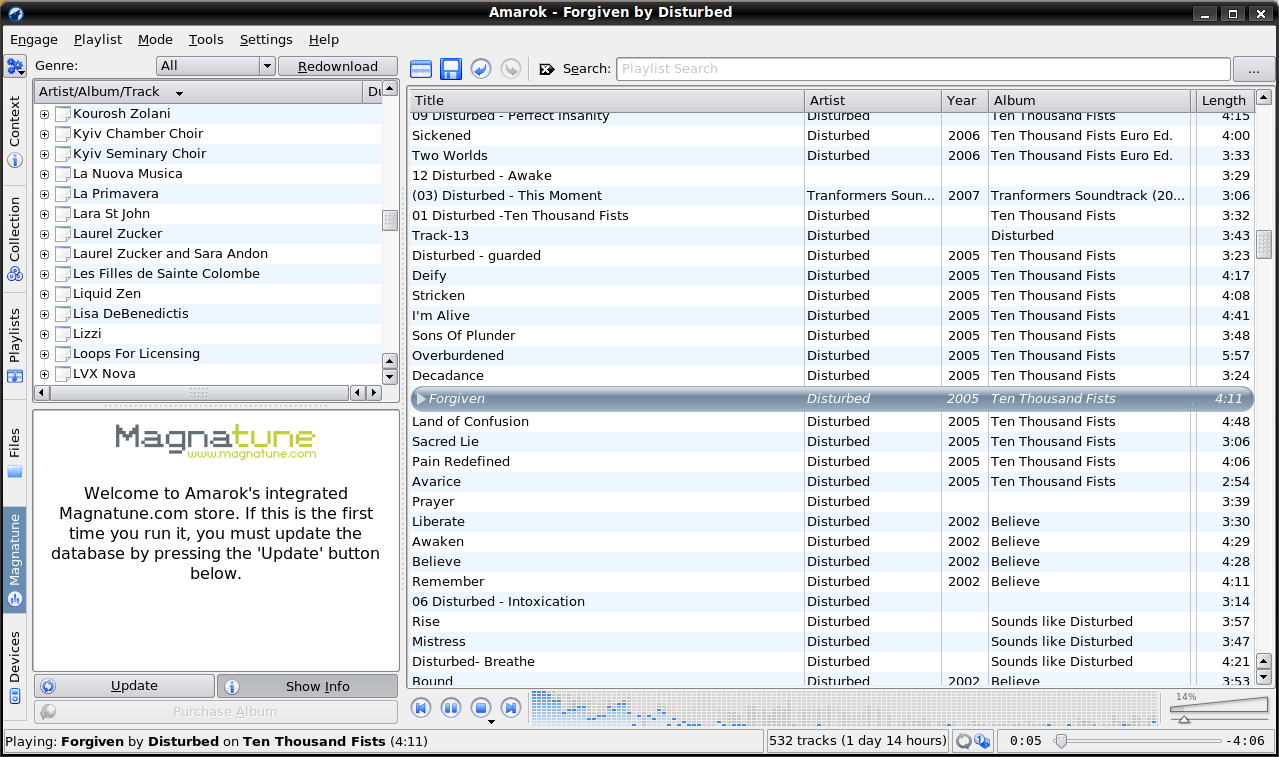Click the Amarok window menu icon

15,13
